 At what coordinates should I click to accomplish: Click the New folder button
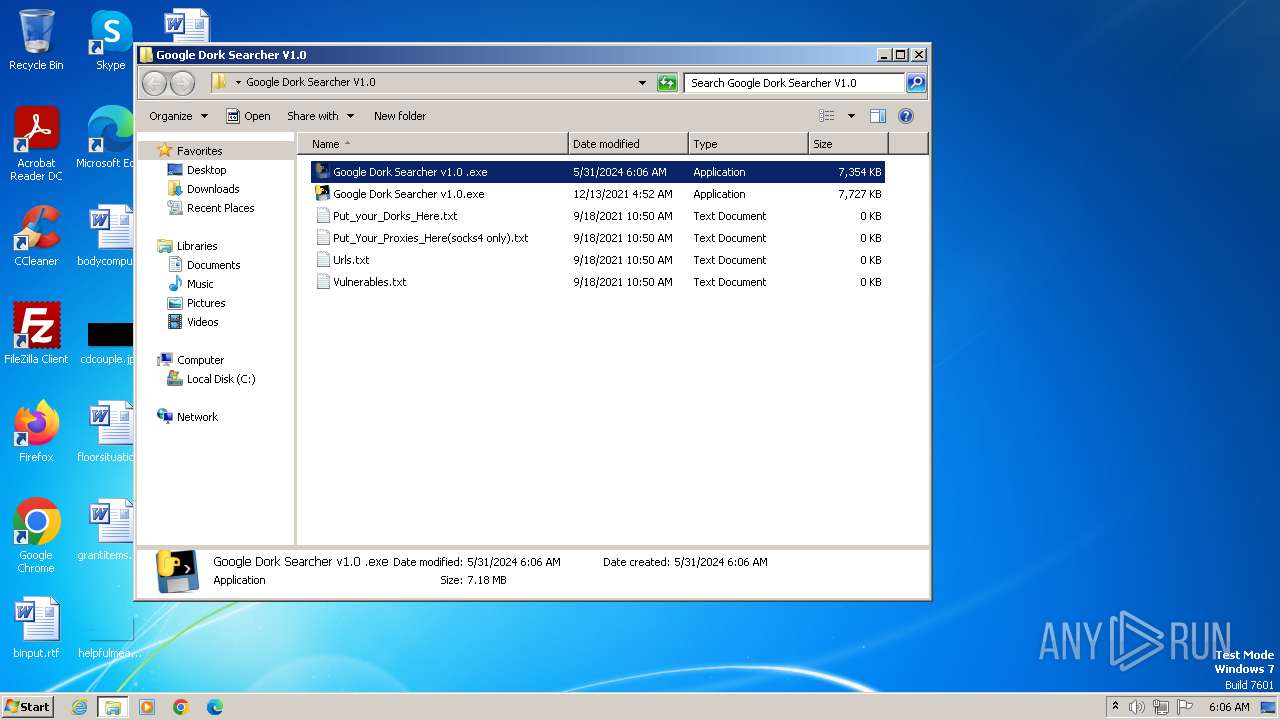click(x=400, y=116)
